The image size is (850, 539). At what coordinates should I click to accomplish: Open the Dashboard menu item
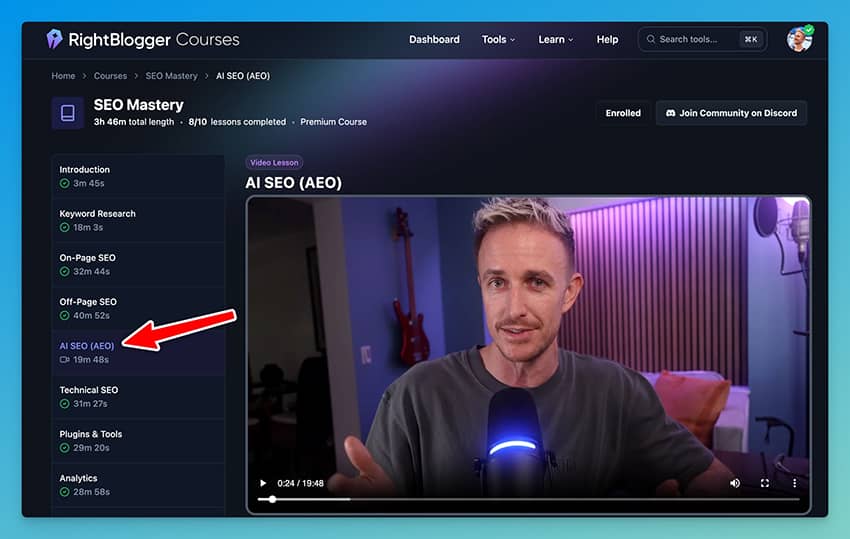pos(434,40)
